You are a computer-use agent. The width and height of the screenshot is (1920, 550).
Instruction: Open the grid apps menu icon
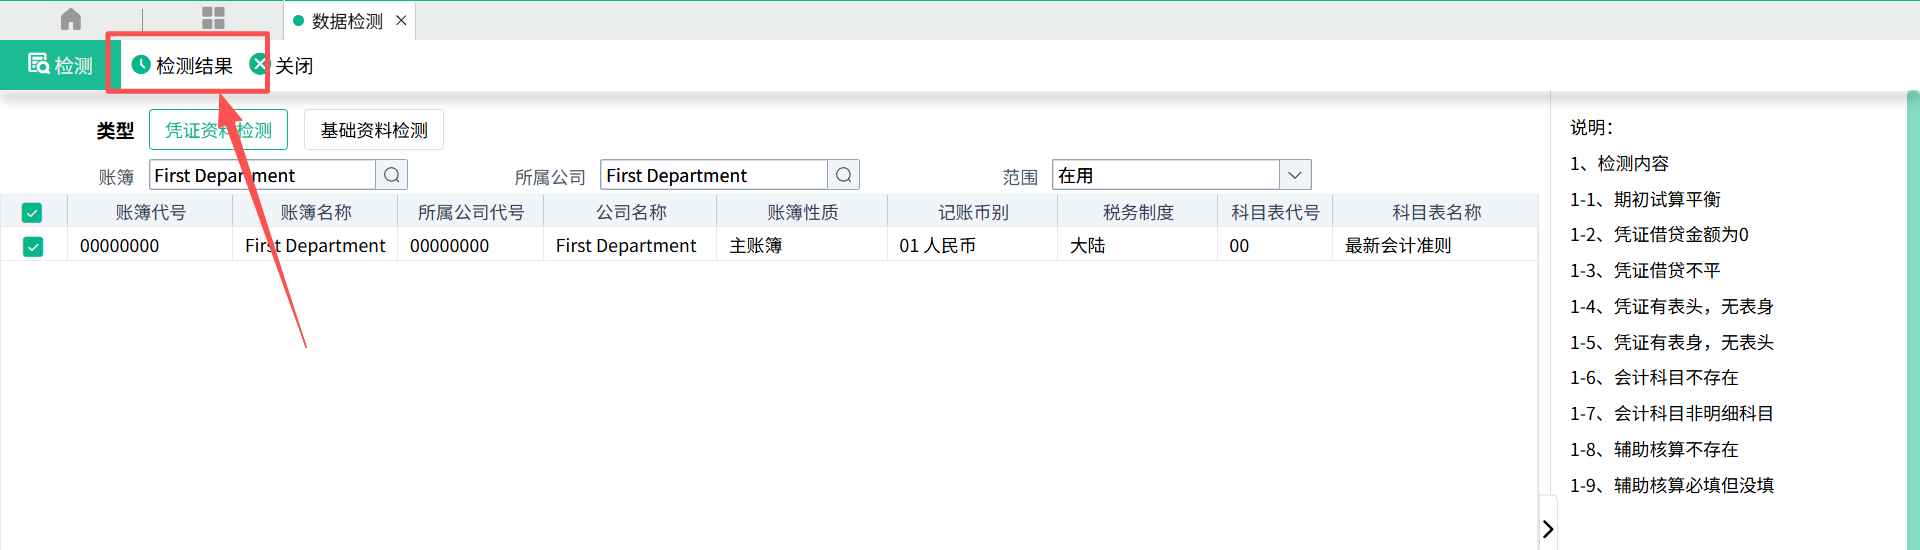[x=213, y=19]
